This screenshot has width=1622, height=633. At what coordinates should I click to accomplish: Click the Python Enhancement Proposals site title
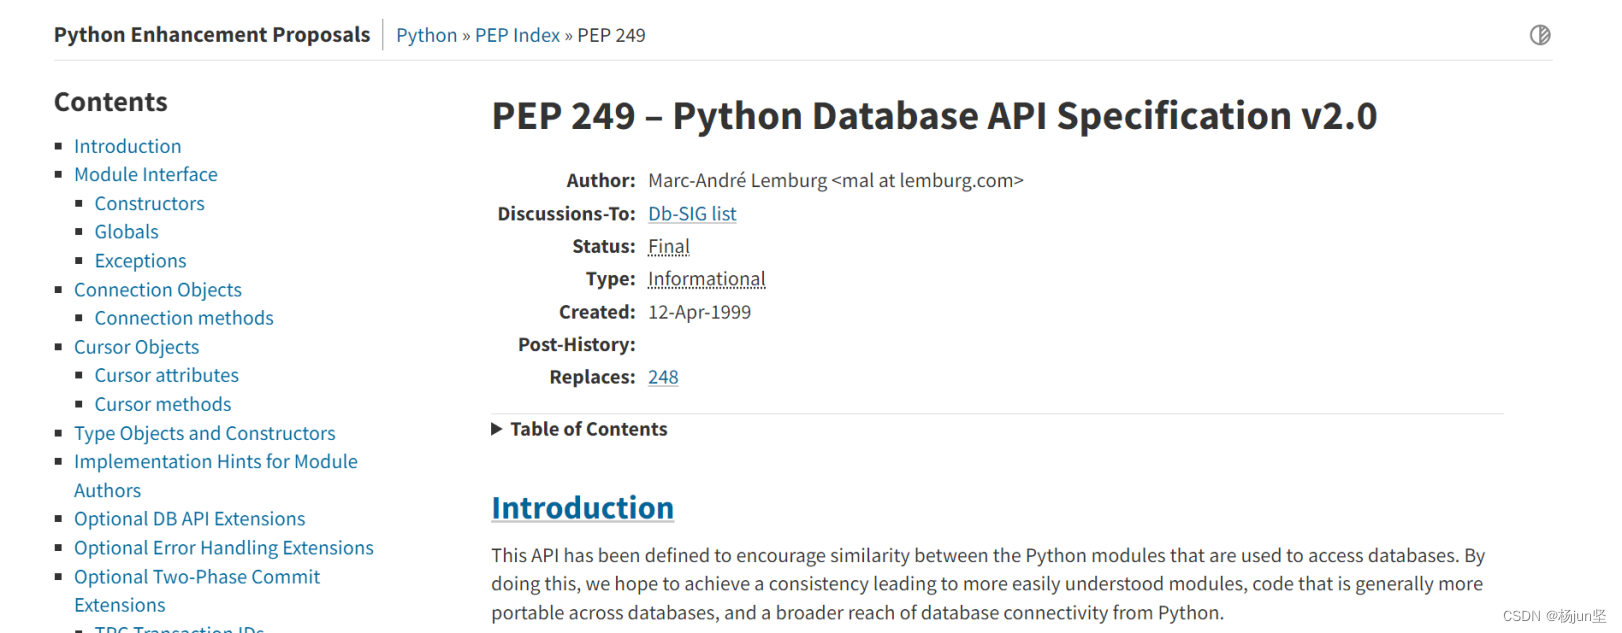212,35
